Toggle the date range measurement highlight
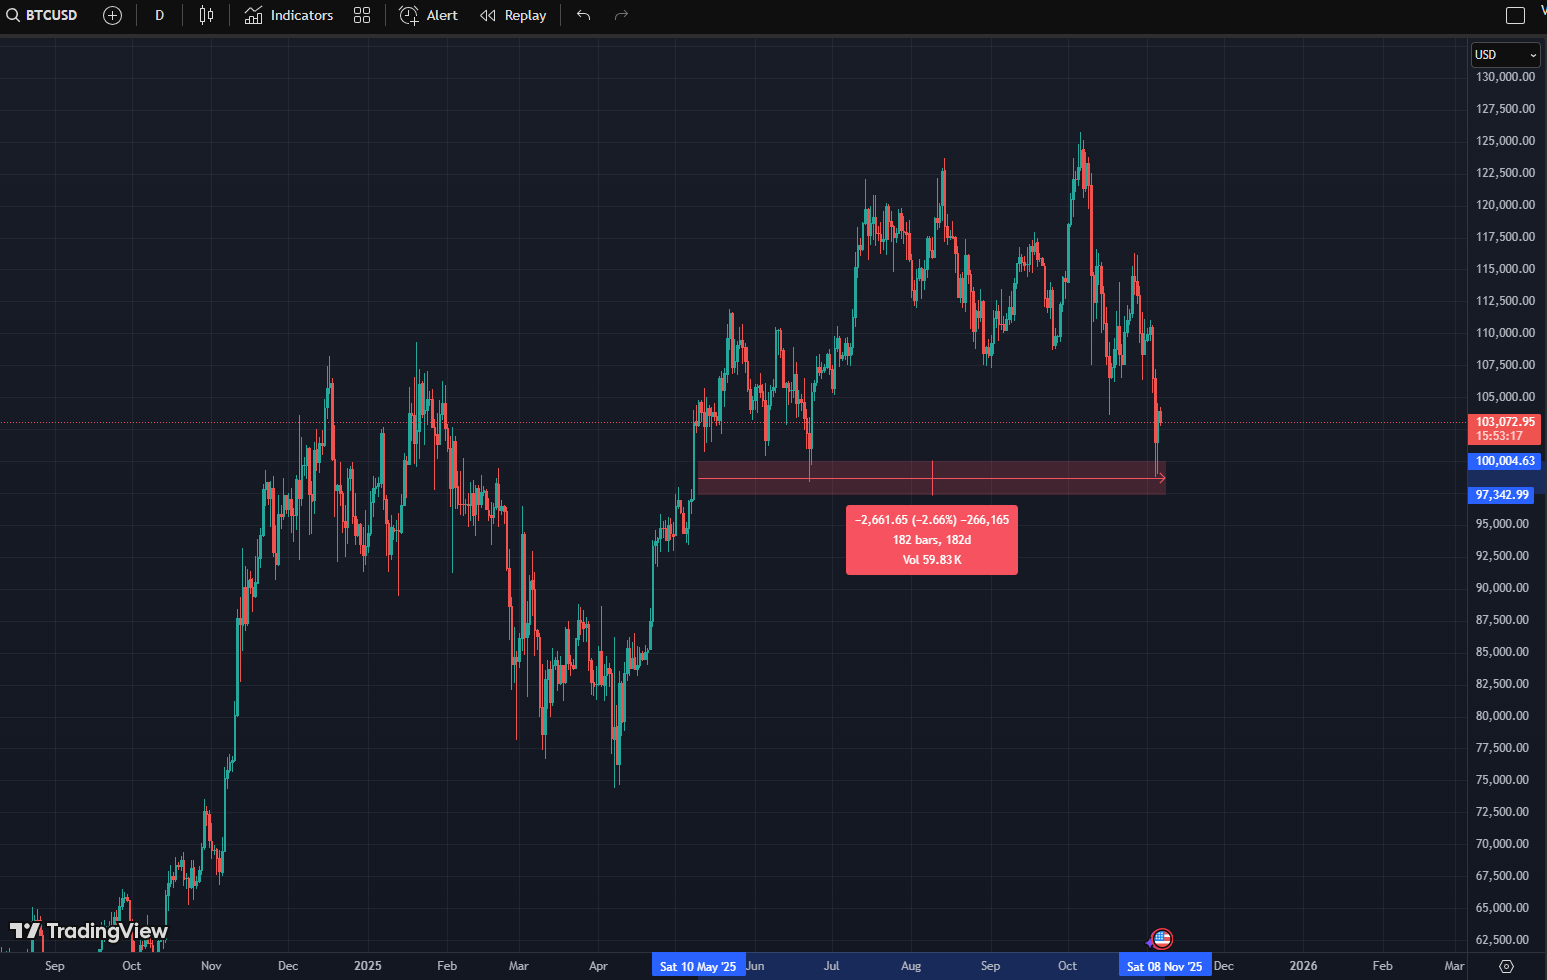 (932, 478)
